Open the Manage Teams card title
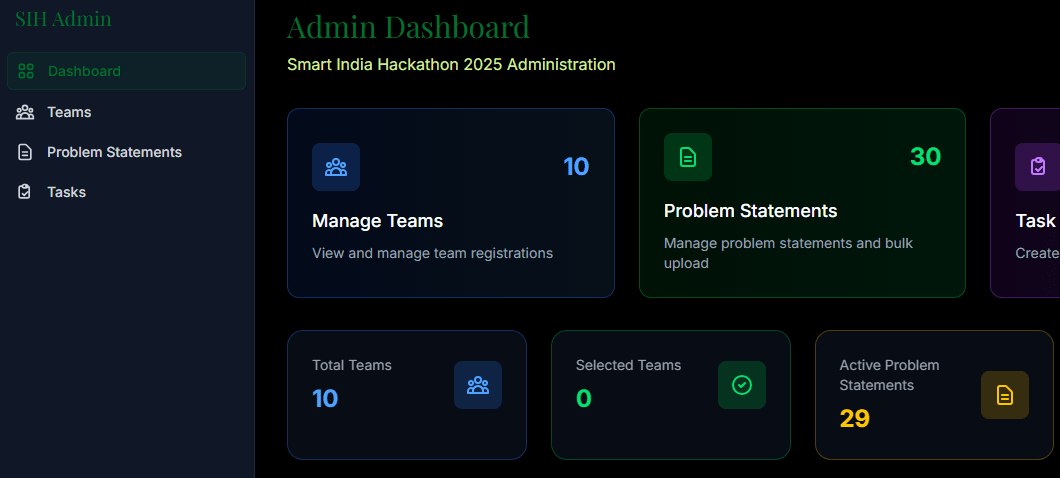This screenshot has height=478, width=1060. point(377,221)
